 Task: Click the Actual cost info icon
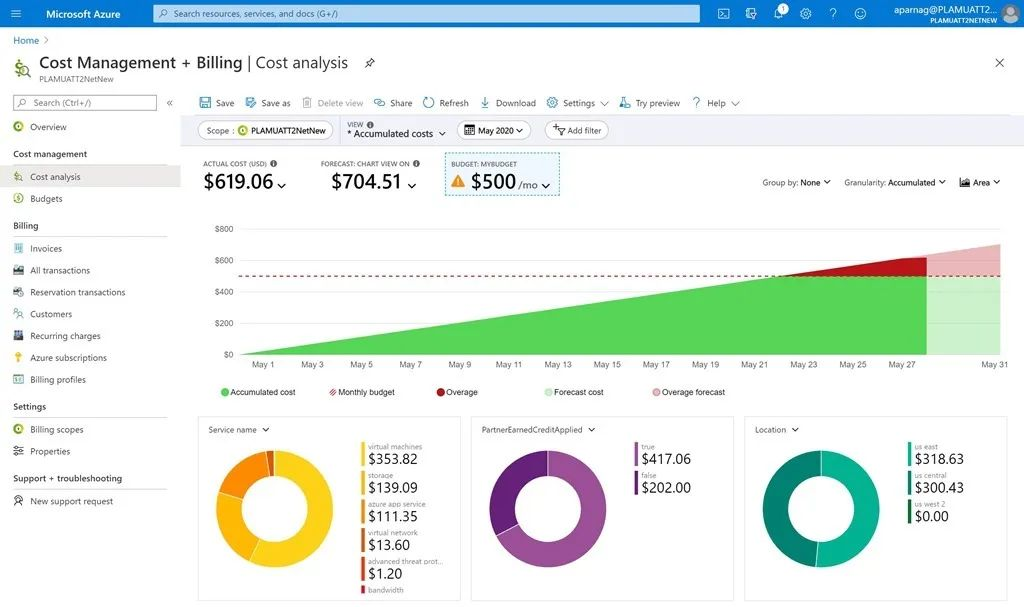click(274, 163)
